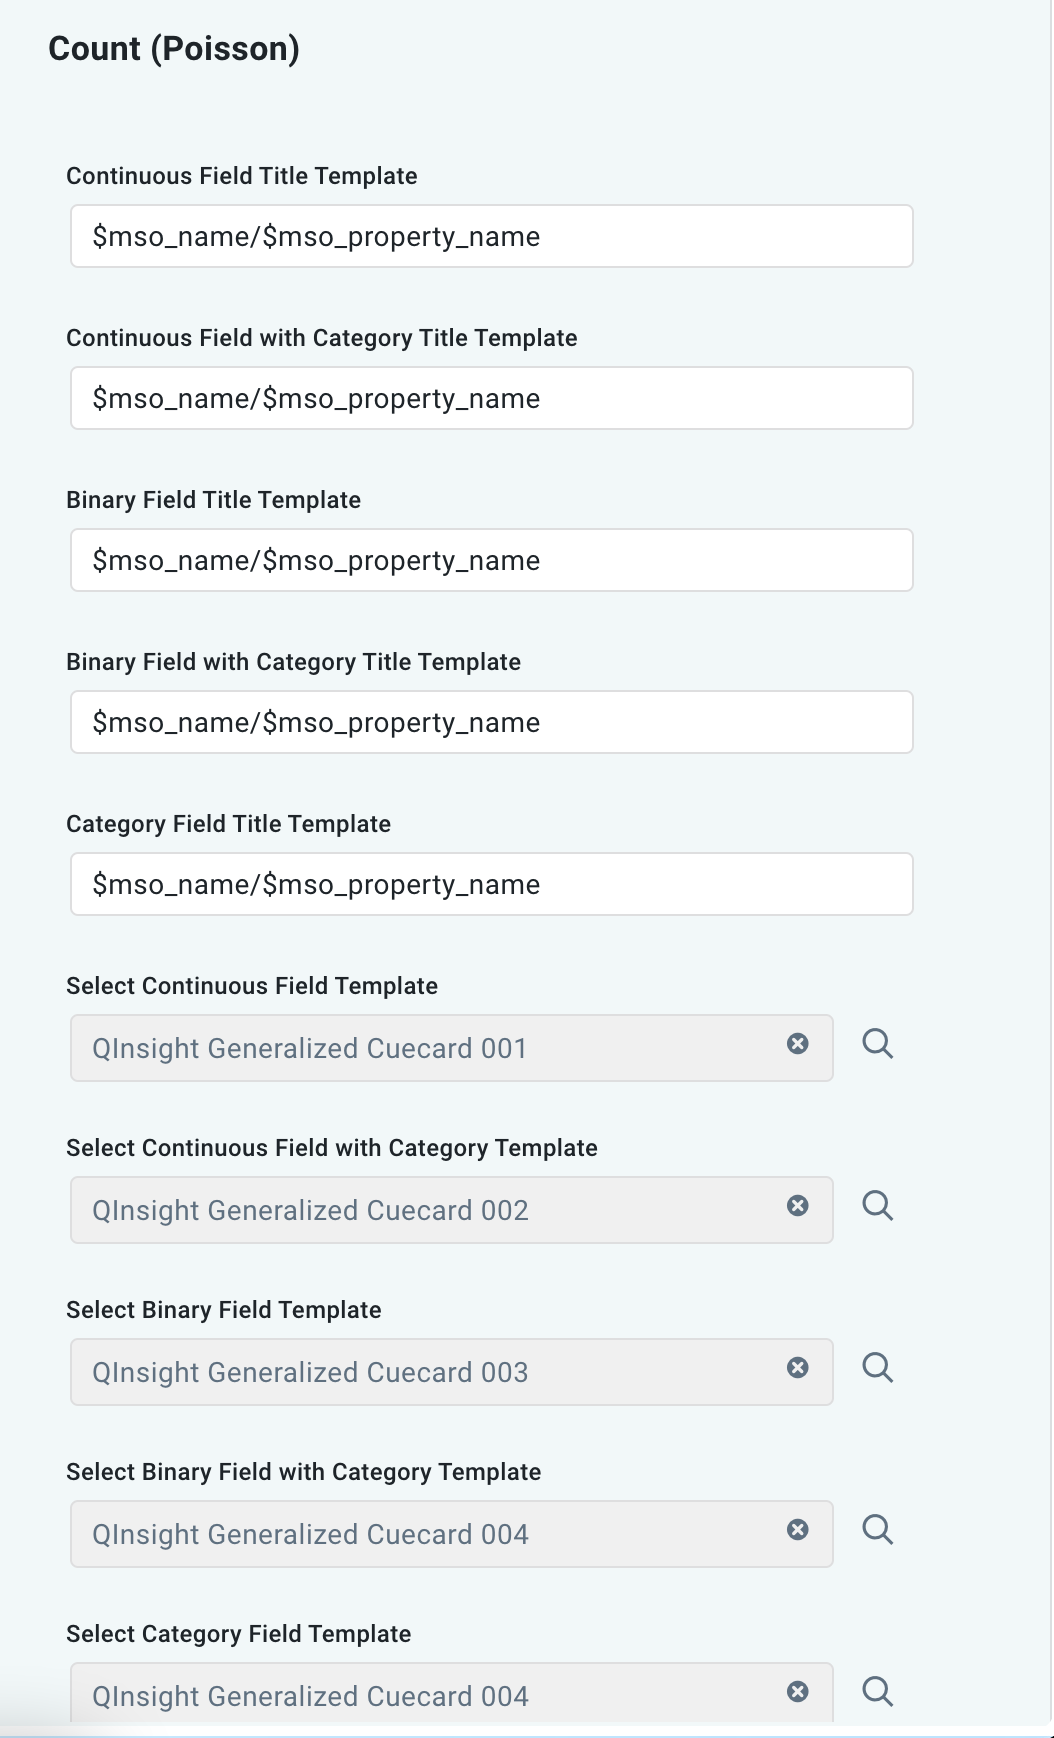The image size is (1054, 1738).
Task: Open search for Select Binary Field Template
Action: 879,1368
